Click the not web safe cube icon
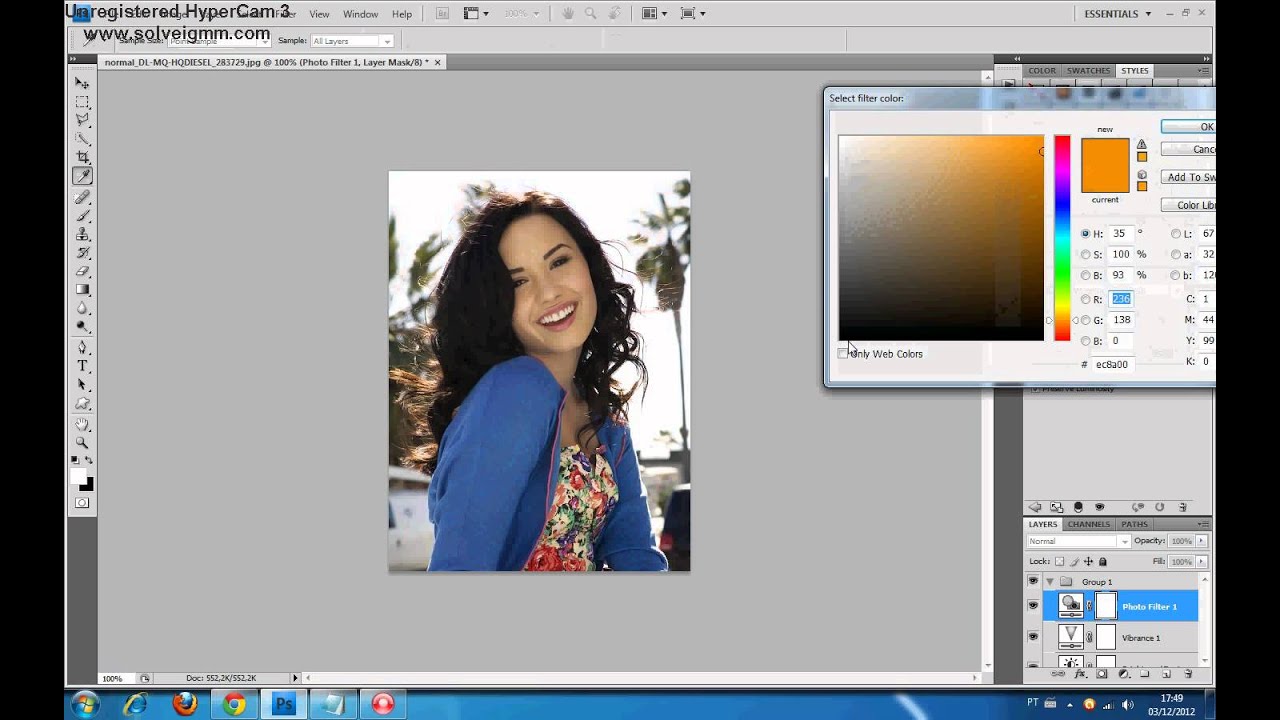The height and width of the screenshot is (720, 1280). pos(1141,175)
